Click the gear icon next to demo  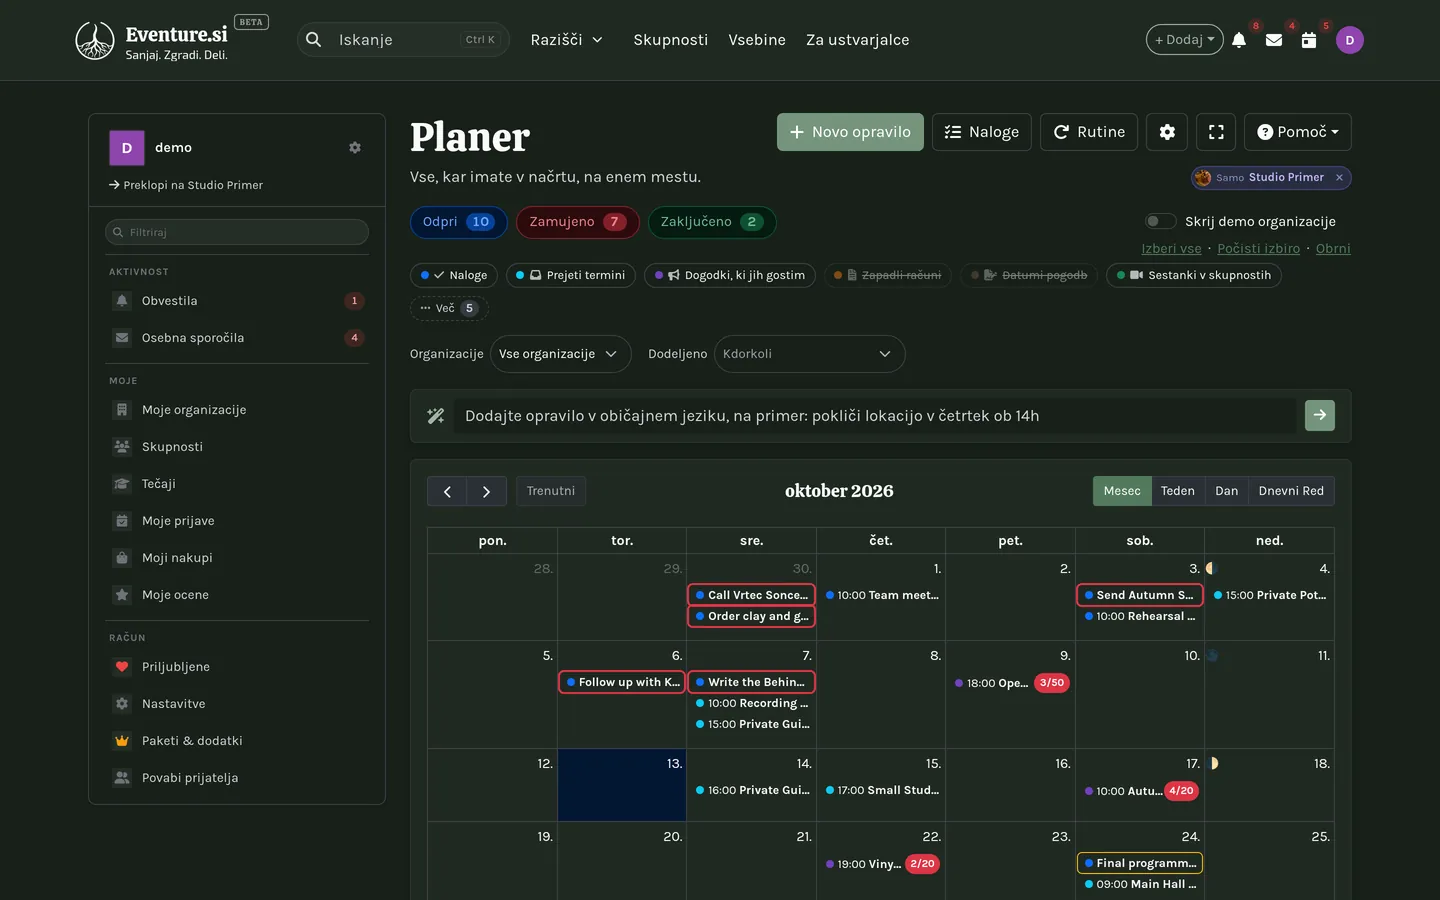[x=354, y=147]
